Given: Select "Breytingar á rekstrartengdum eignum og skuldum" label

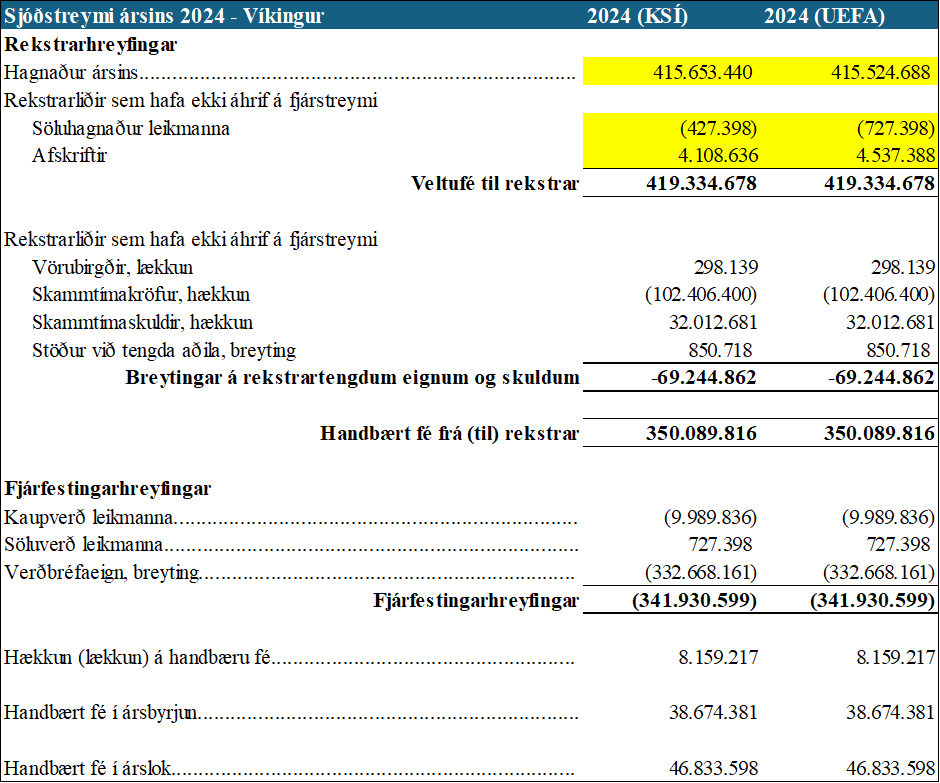Looking at the screenshot, I should click(352, 378).
